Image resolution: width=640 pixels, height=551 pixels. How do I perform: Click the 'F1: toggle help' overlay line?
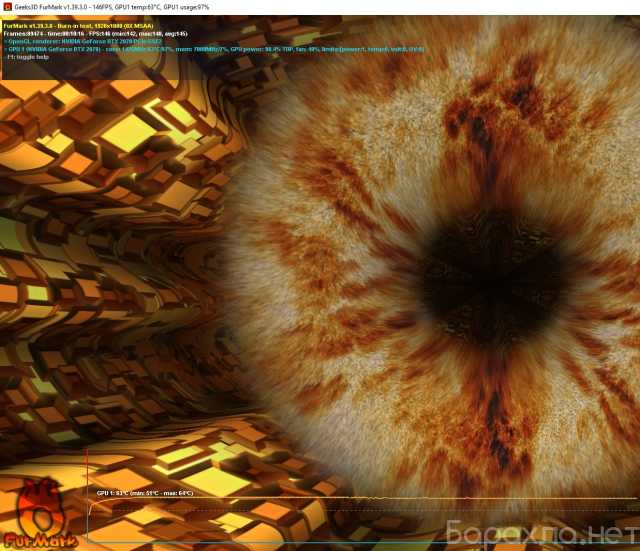(x=25, y=57)
